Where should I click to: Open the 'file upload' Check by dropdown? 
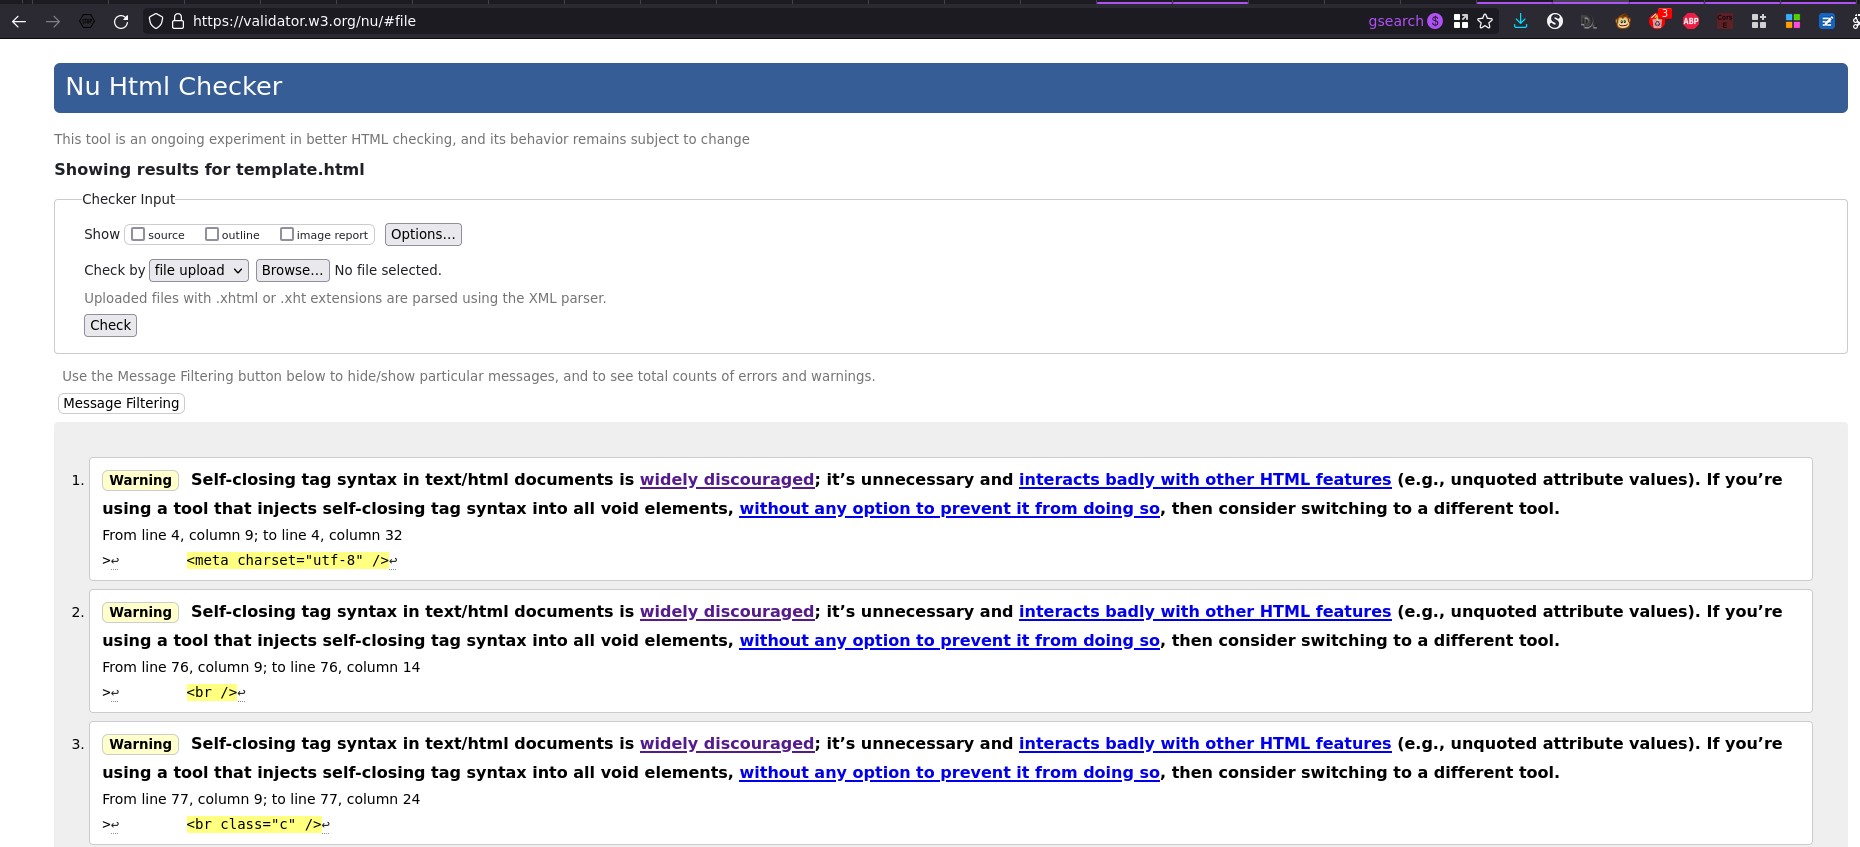(x=198, y=270)
